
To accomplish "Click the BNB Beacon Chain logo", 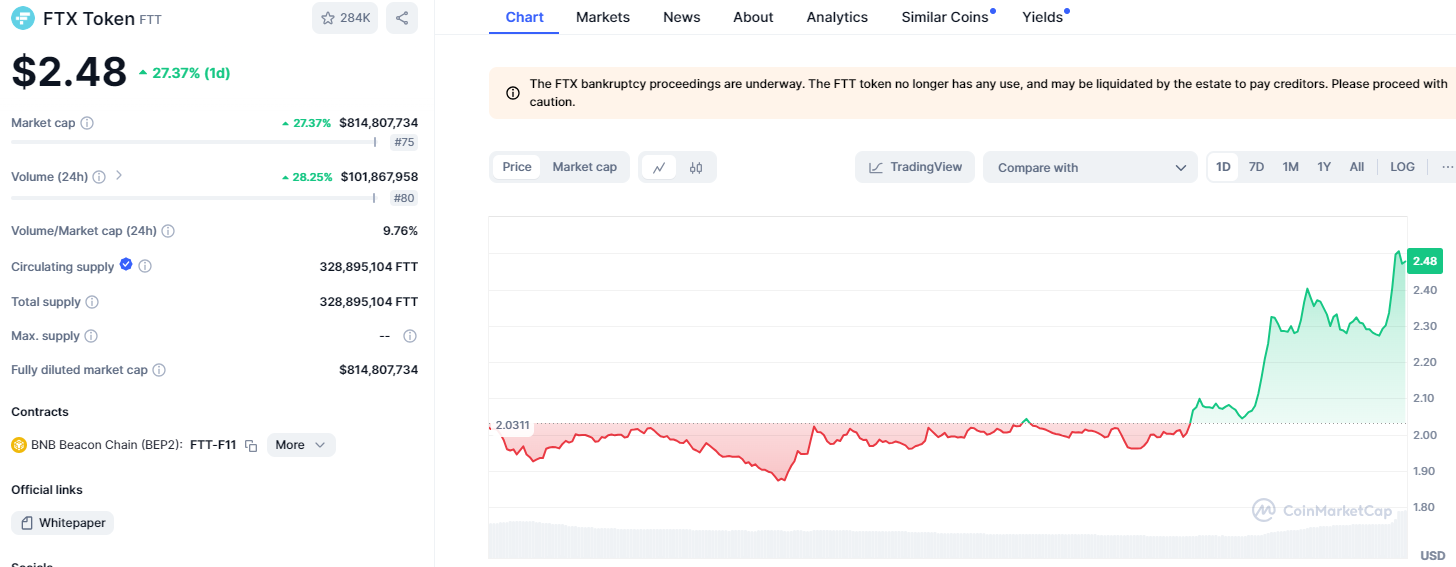I will point(18,445).
